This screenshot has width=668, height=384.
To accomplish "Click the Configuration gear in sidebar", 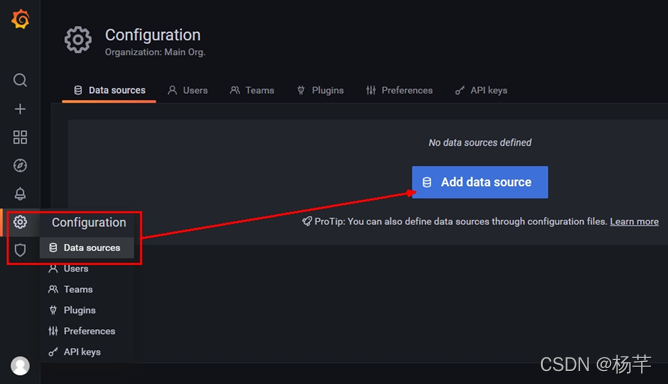I will coord(20,222).
